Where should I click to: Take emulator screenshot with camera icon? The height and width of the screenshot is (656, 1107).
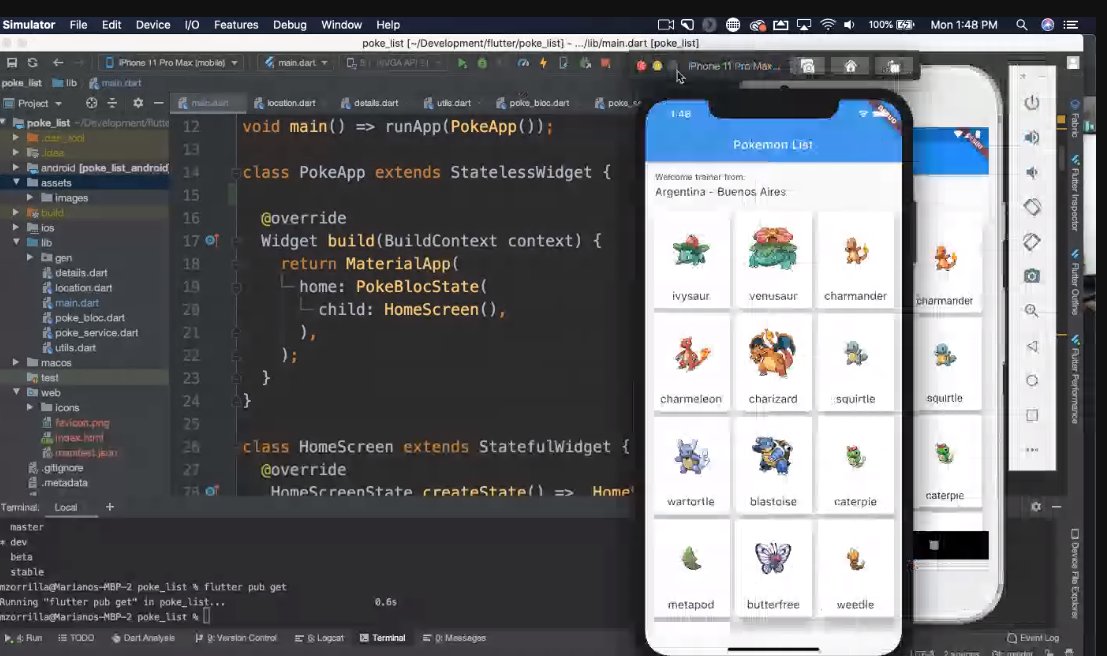click(x=1031, y=276)
